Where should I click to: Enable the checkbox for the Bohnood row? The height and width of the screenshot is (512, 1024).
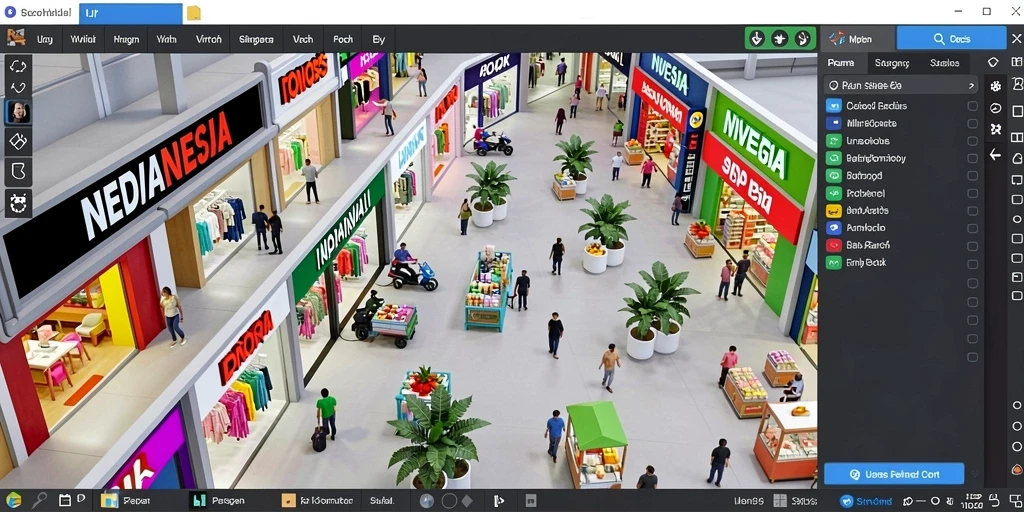coord(972,176)
